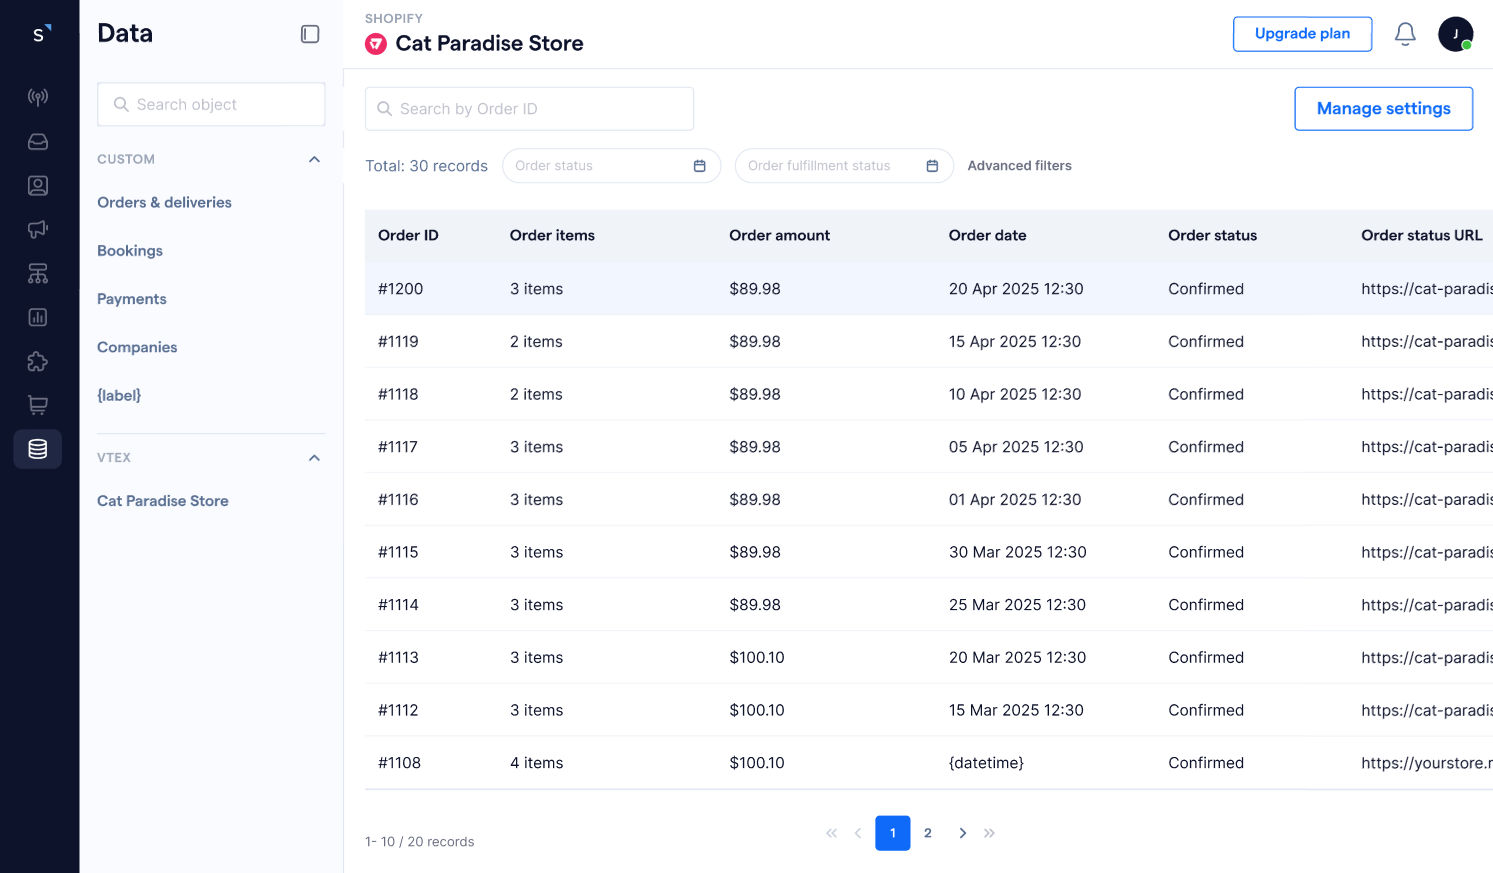Click date 30 Mar 2025 12:30
The width and height of the screenshot is (1493, 873).
coord(1017,552)
